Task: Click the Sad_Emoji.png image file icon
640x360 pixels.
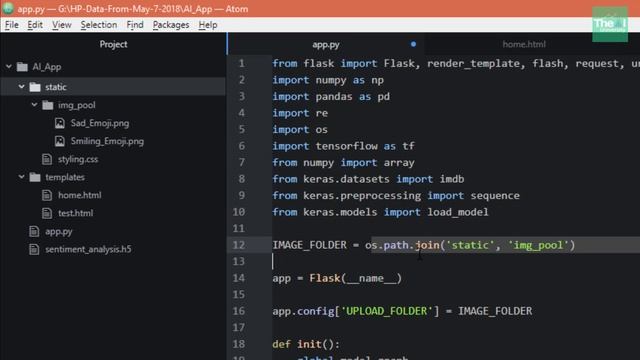Action: pos(60,123)
